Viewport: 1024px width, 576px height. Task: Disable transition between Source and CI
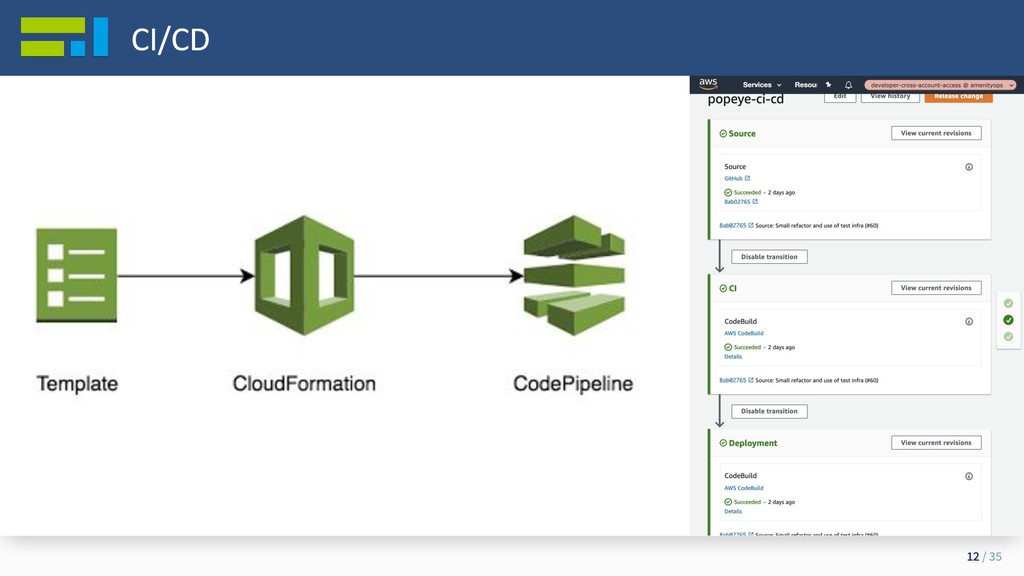[x=769, y=257]
